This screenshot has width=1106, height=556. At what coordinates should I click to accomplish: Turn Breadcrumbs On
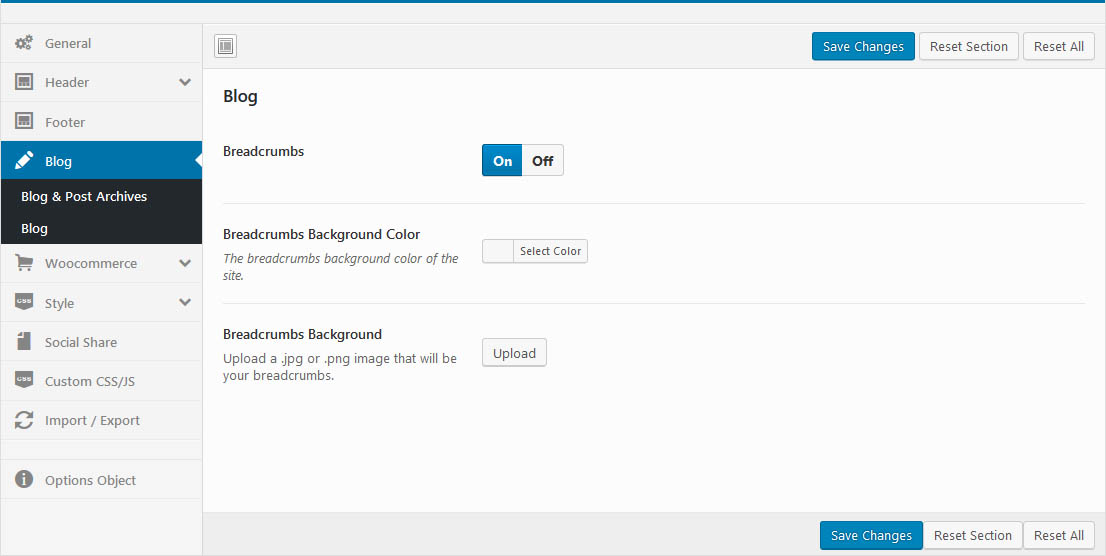pyautogui.click(x=502, y=161)
